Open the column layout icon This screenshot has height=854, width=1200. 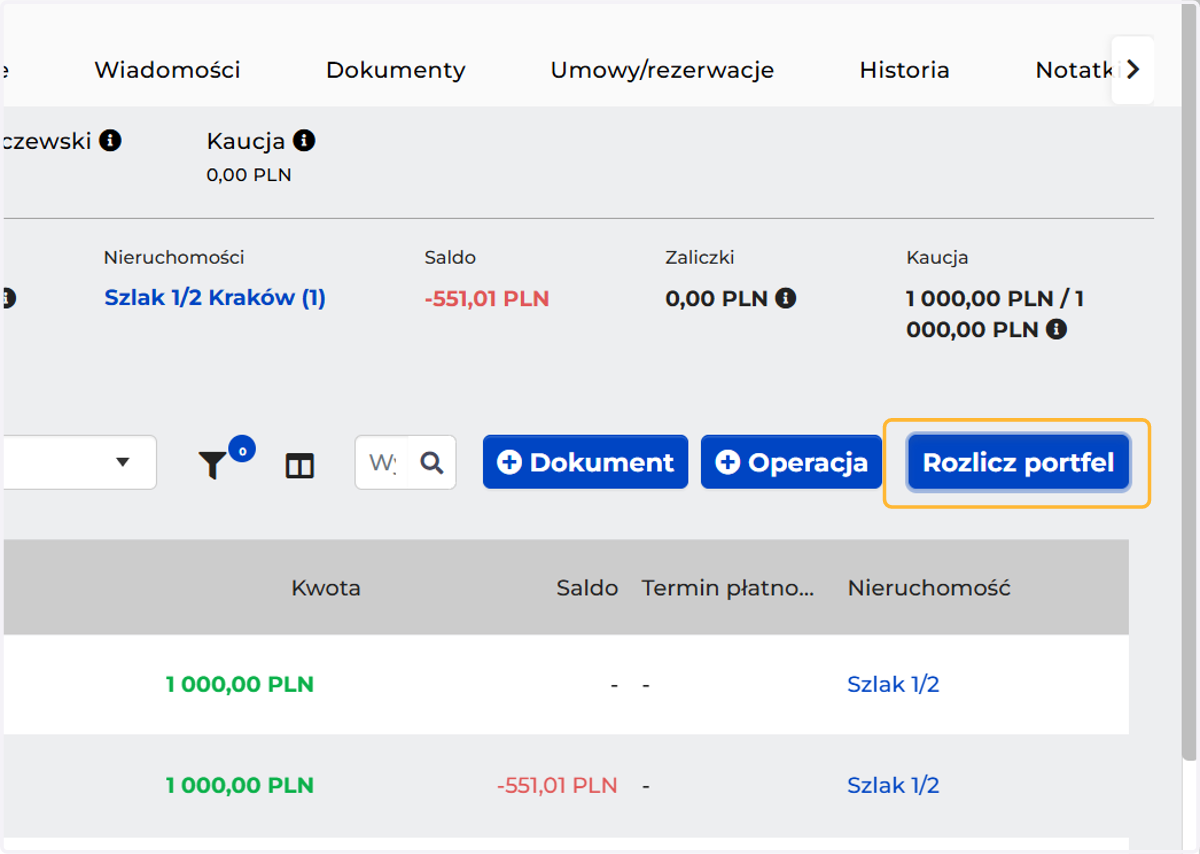300,466
